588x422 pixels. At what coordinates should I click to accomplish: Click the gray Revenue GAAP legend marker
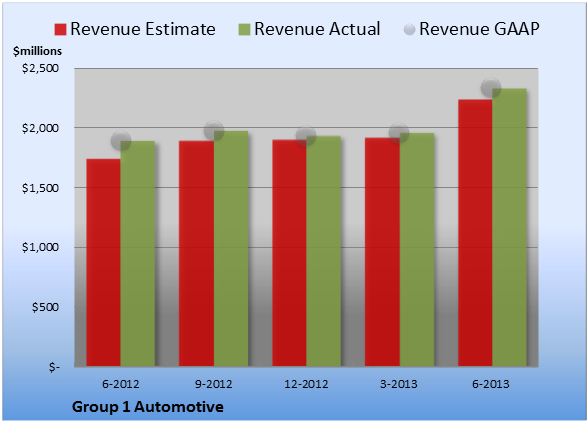[410, 30]
